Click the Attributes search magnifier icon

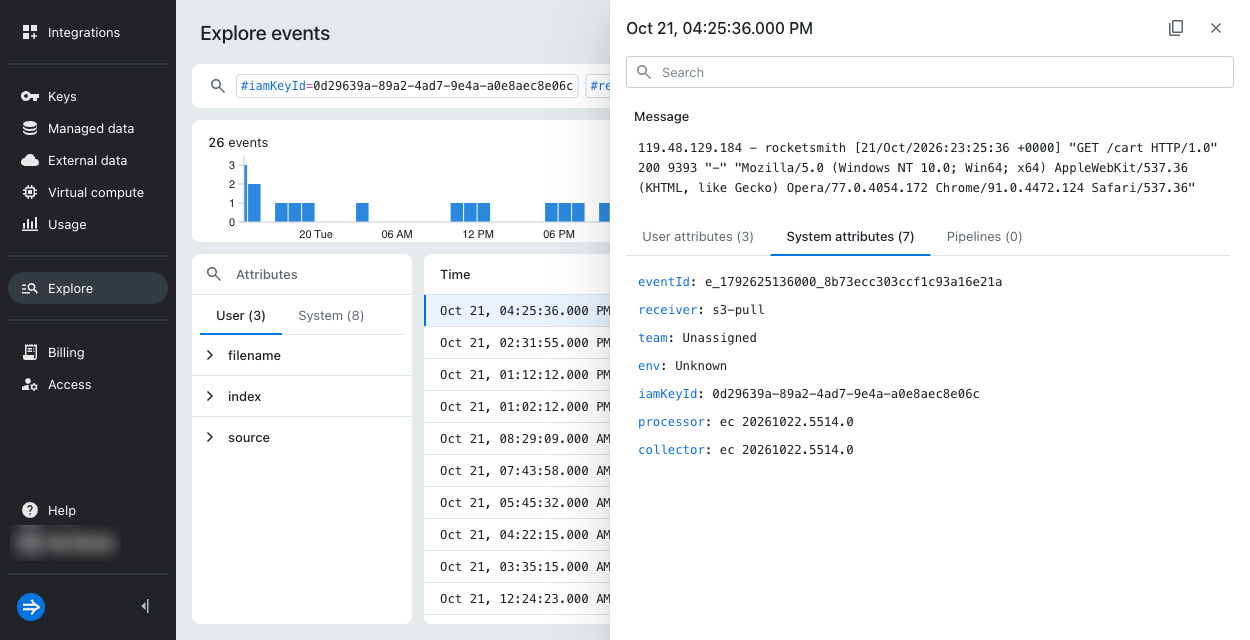(x=214, y=274)
